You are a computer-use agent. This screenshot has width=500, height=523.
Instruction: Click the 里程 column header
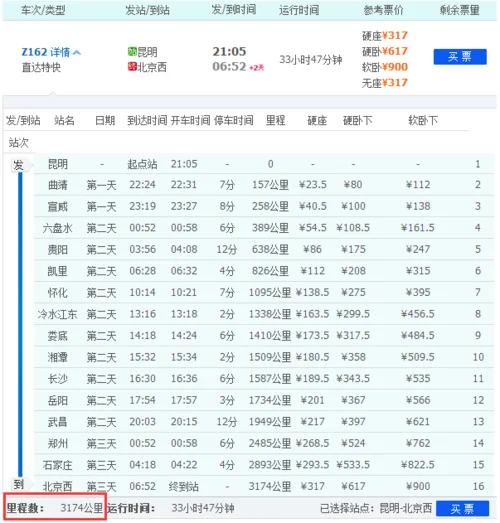pos(275,120)
